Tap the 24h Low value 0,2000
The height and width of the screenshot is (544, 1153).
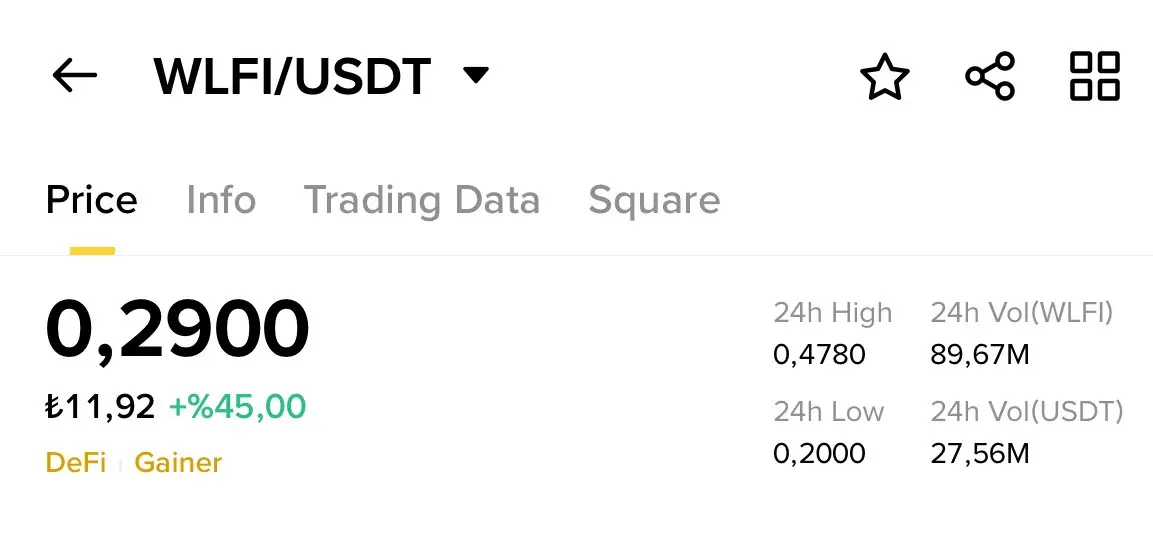coord(819,454)
